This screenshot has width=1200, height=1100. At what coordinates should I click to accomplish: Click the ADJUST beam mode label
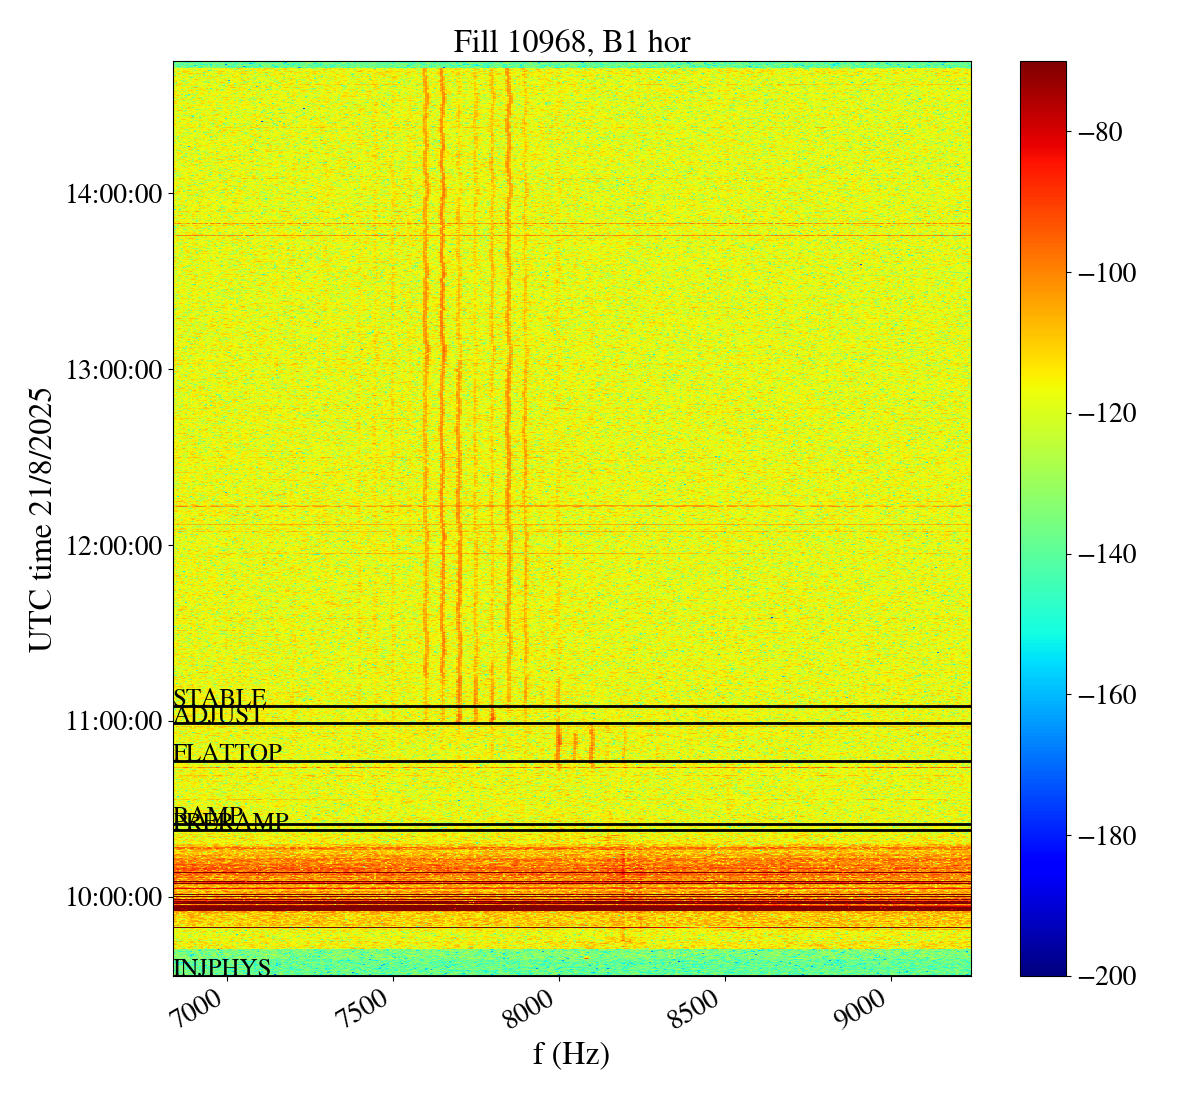pyautogui.click(x=219, y=715)
